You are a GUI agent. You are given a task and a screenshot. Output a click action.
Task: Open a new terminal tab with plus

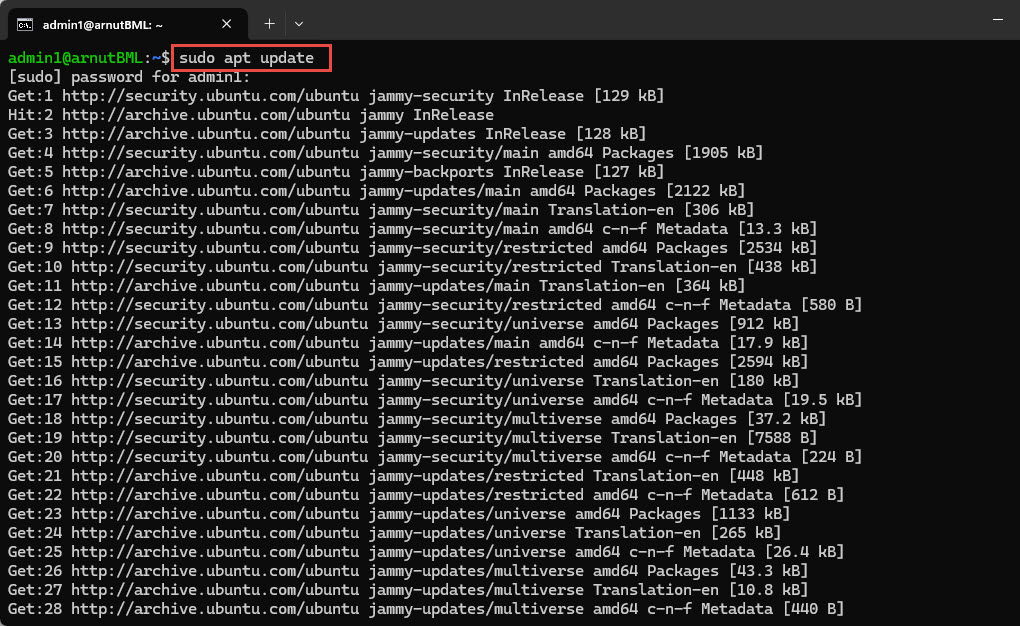click(x=269, y=24)
